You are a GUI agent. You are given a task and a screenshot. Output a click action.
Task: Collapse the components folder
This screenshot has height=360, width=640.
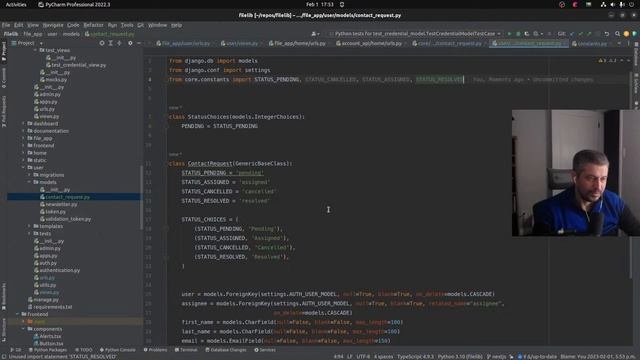[x=23, y=329]
